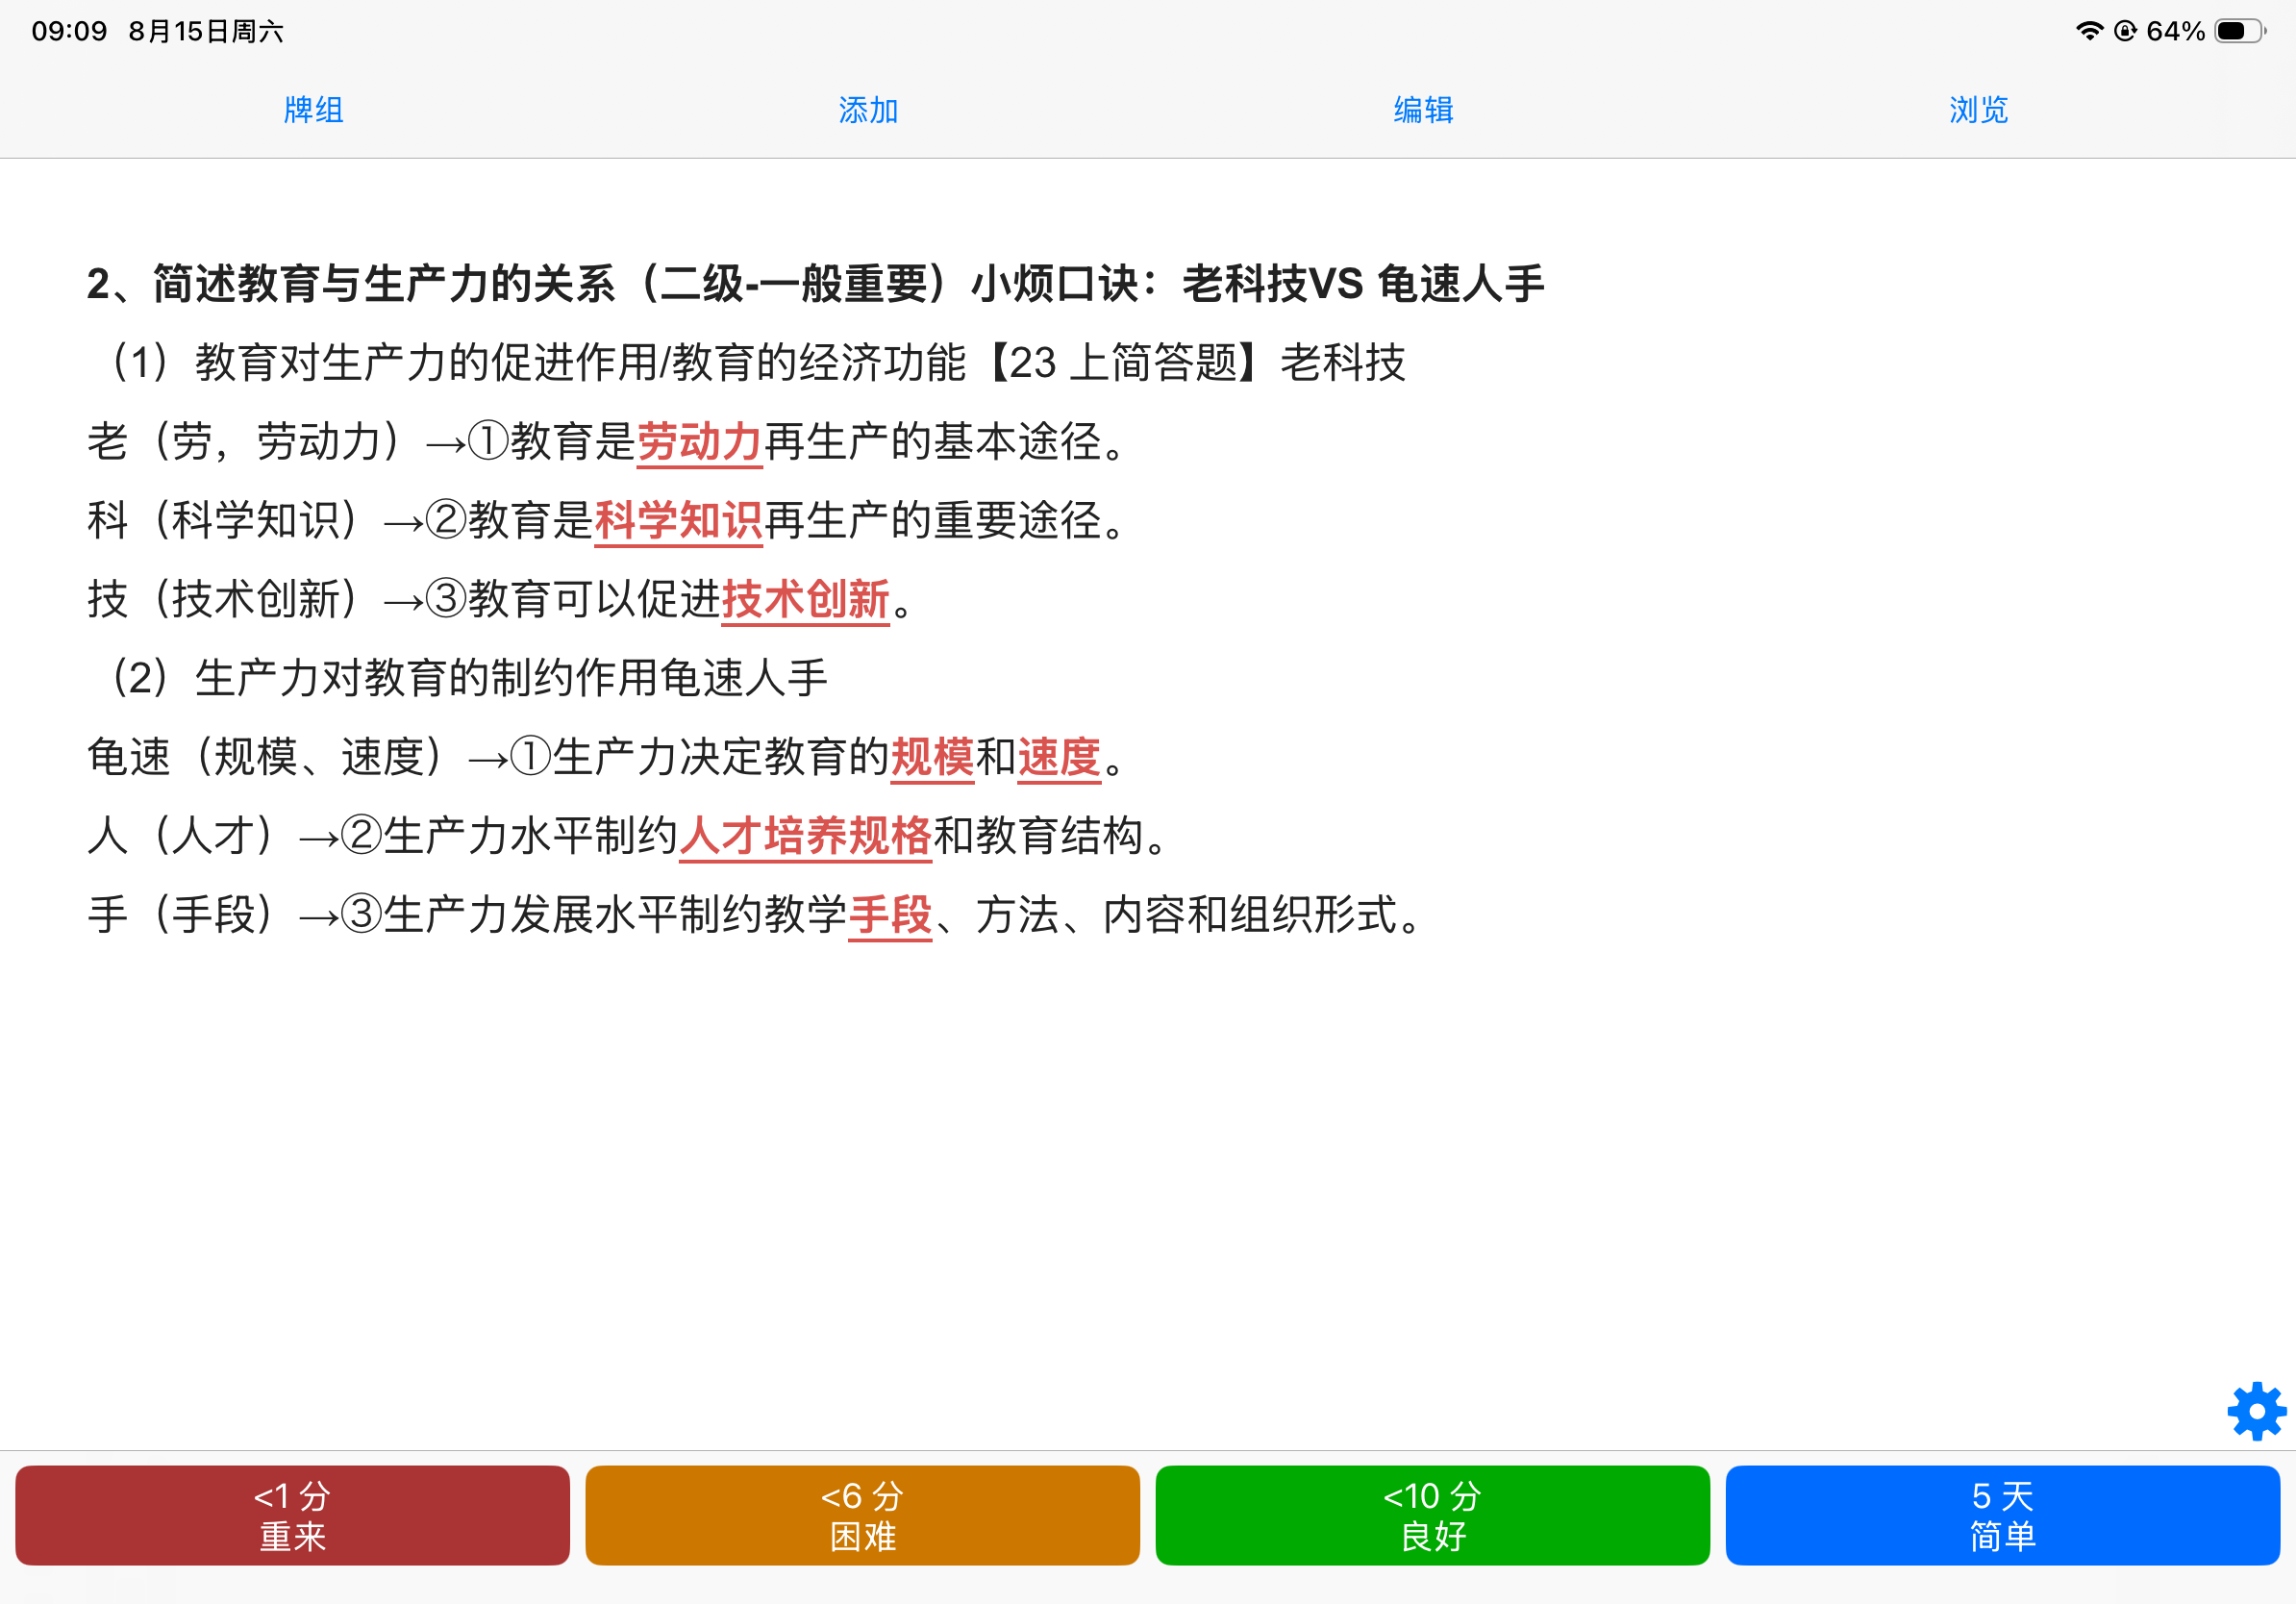Open the 编辑 edit tab
This screenshot has width=2296, height=1604.
point(1423,110)
